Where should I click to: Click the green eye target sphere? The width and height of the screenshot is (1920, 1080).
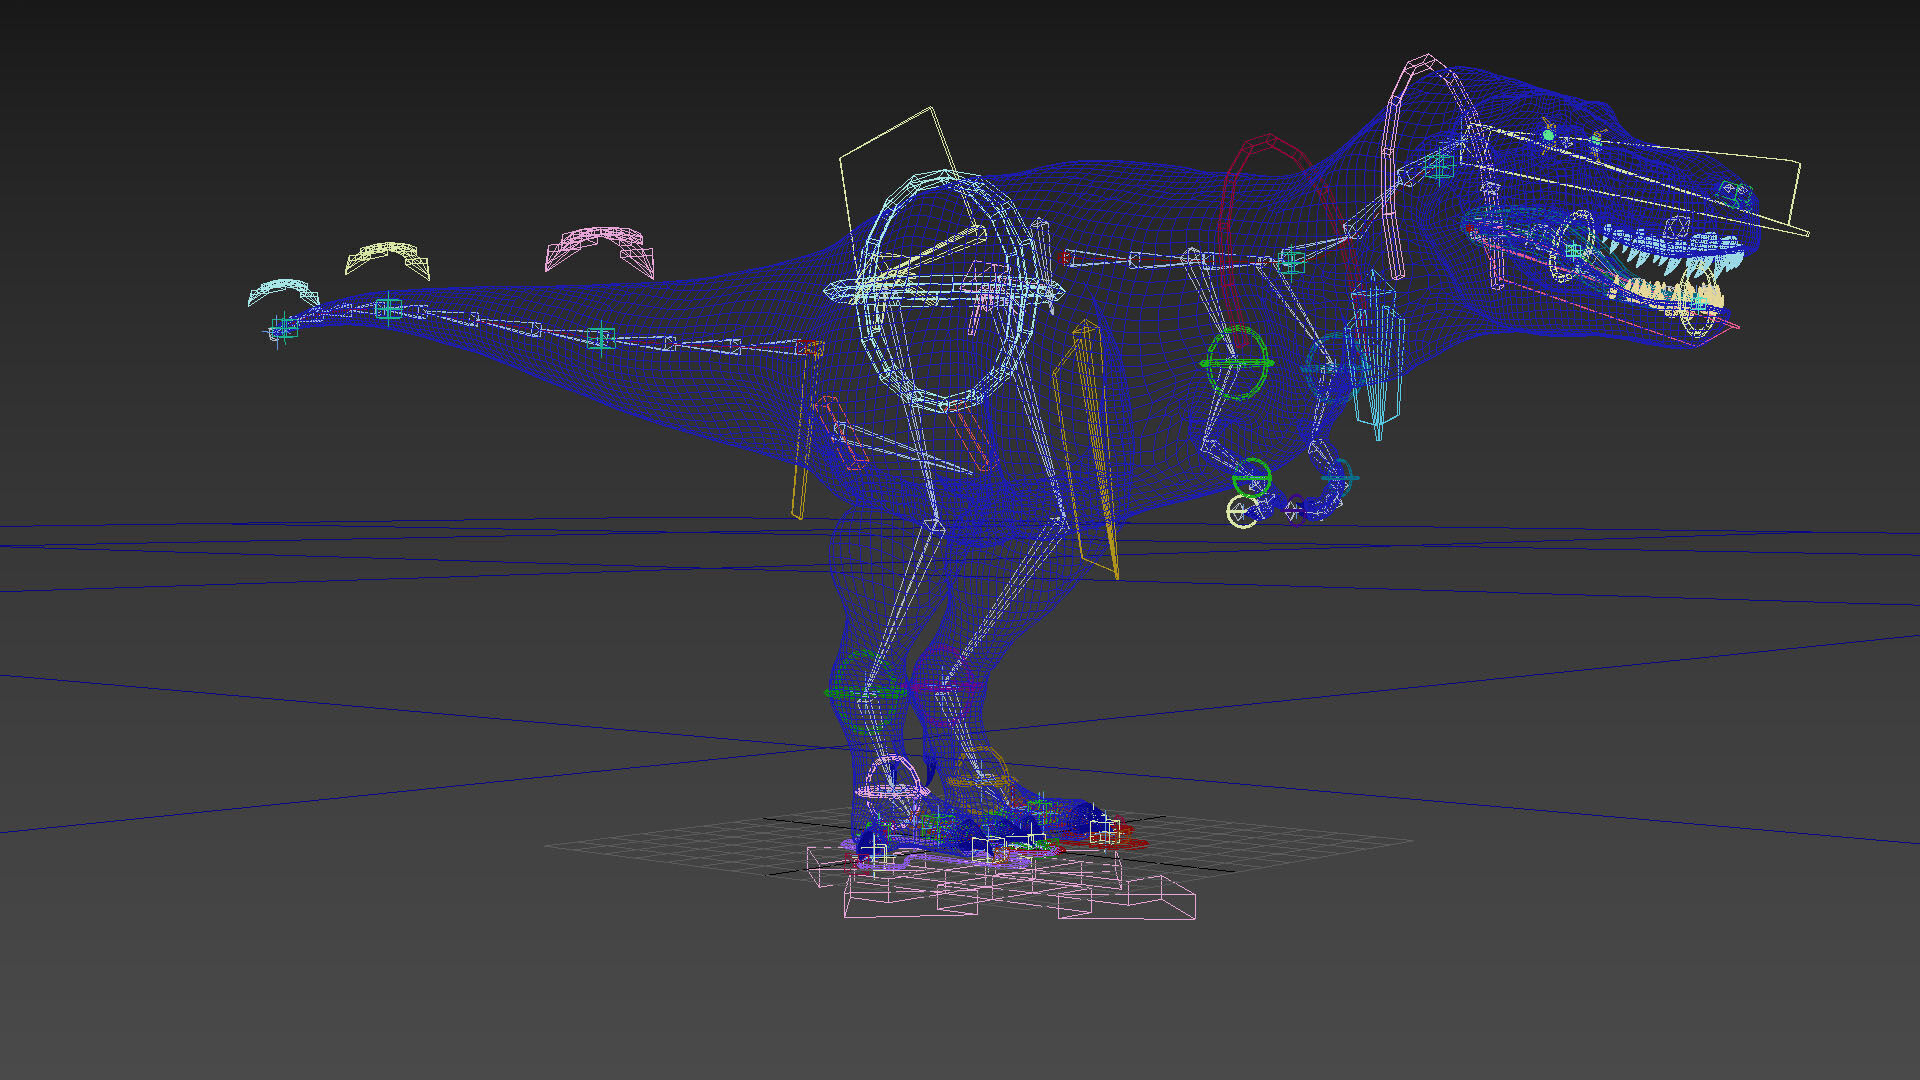coord(1548,134)
